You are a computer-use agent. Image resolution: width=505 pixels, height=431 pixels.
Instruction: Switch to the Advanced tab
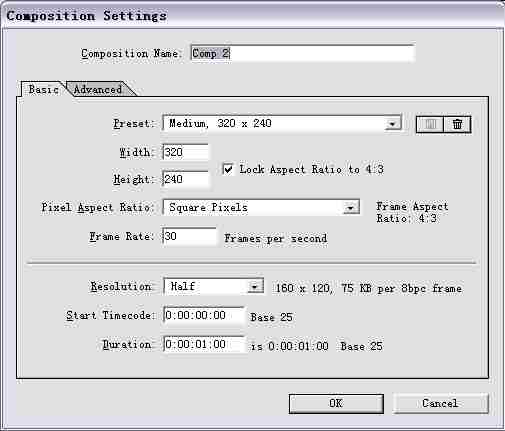tap(98, 89)
